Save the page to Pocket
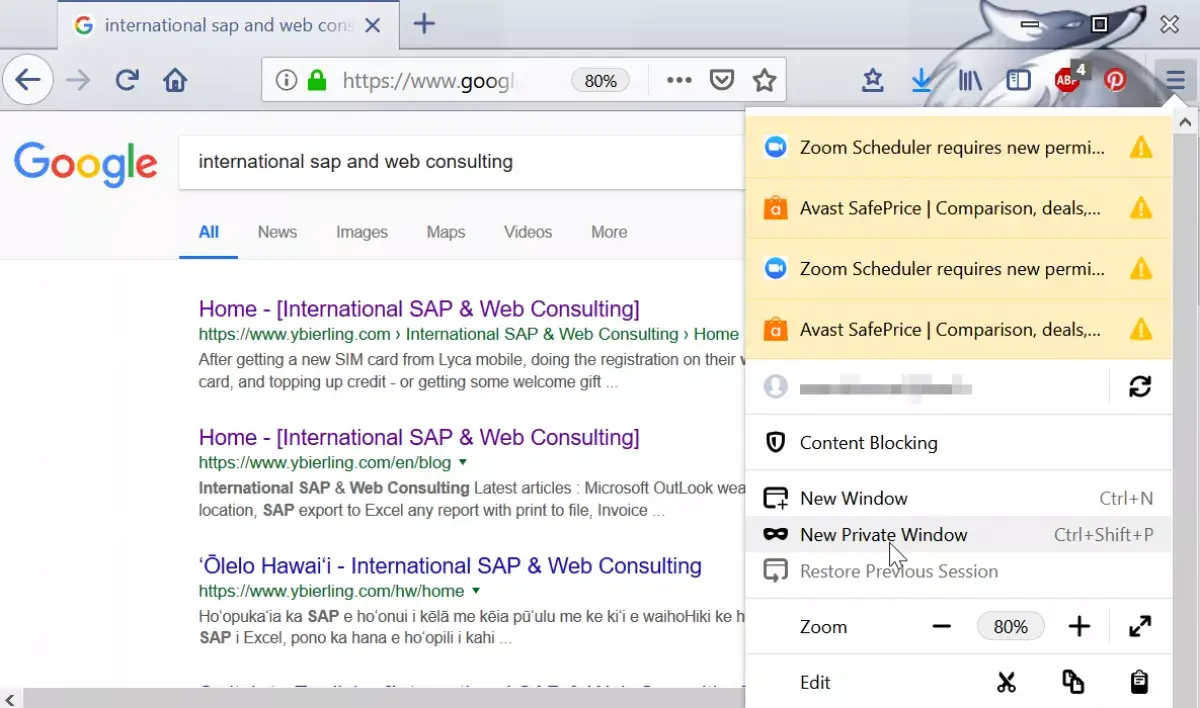The height and width of the screenshot is (708, 1200). click(x=722, y=80)
